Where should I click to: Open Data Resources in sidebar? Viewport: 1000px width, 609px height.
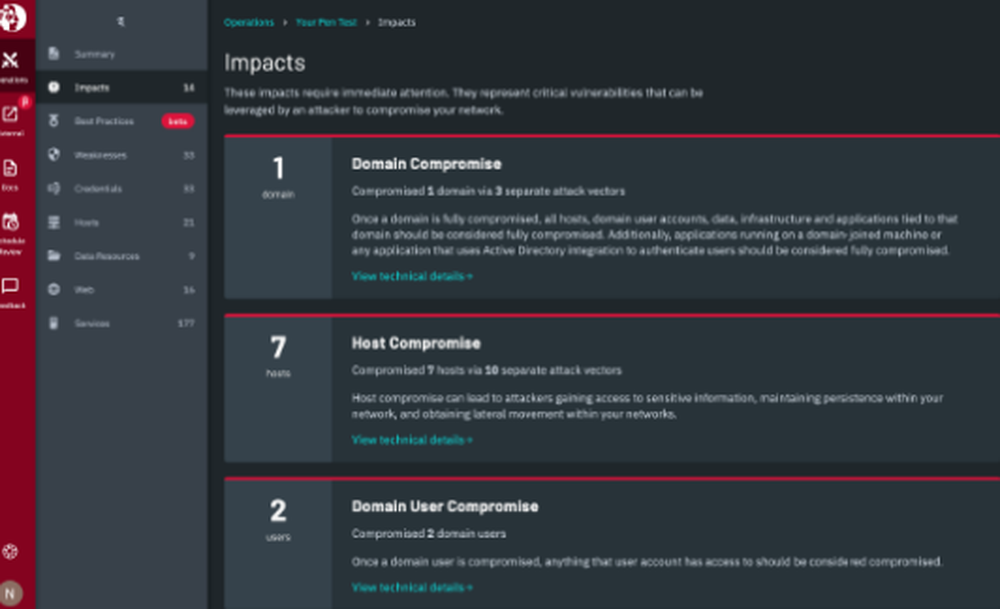click(106, 256)
